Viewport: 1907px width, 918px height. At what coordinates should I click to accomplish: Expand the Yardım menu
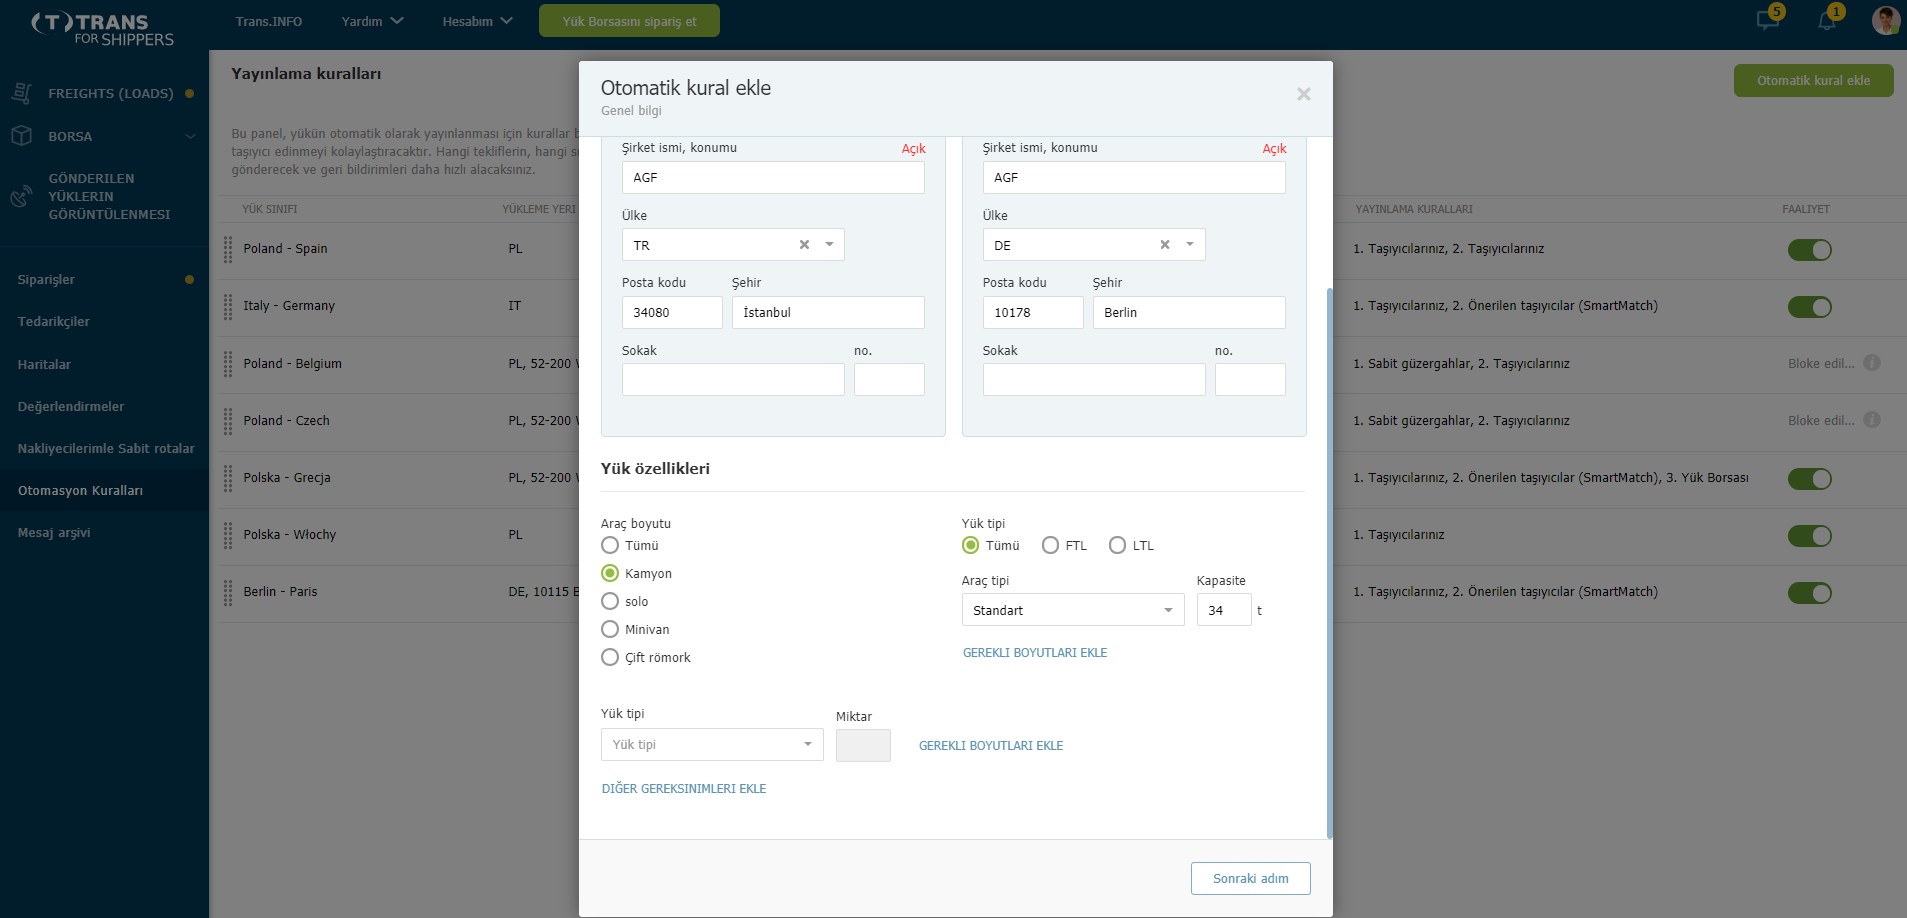click(372, 21)
